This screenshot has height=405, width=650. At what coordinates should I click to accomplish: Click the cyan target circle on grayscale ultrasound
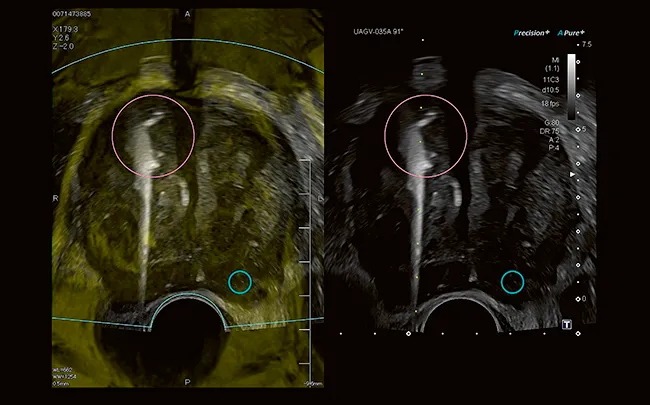tap(512, 282)
